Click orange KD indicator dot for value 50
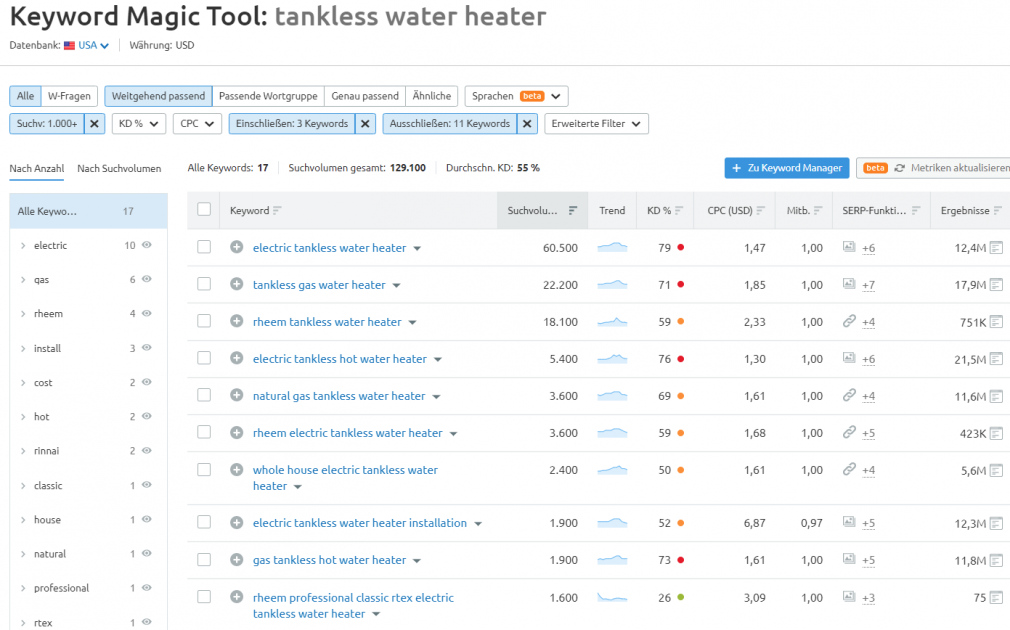Viewport: 1010px width, 630px height. pos(681,470)
